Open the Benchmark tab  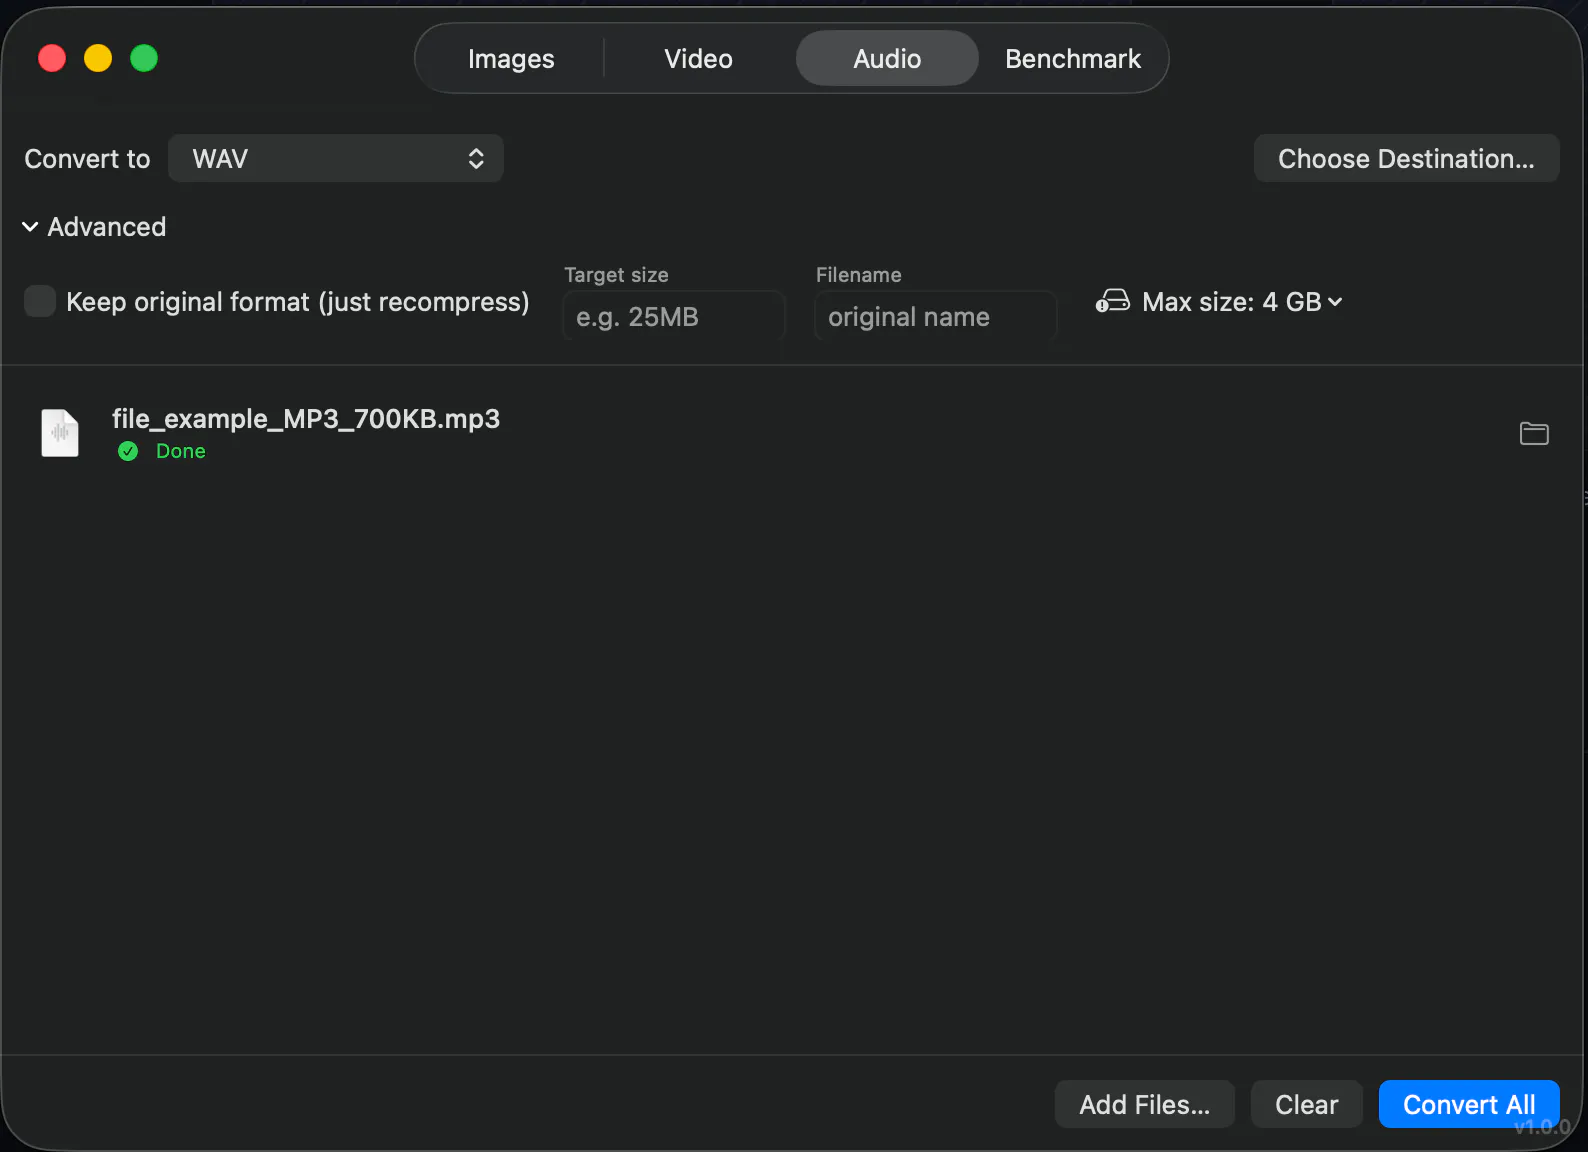[1073, 58]
